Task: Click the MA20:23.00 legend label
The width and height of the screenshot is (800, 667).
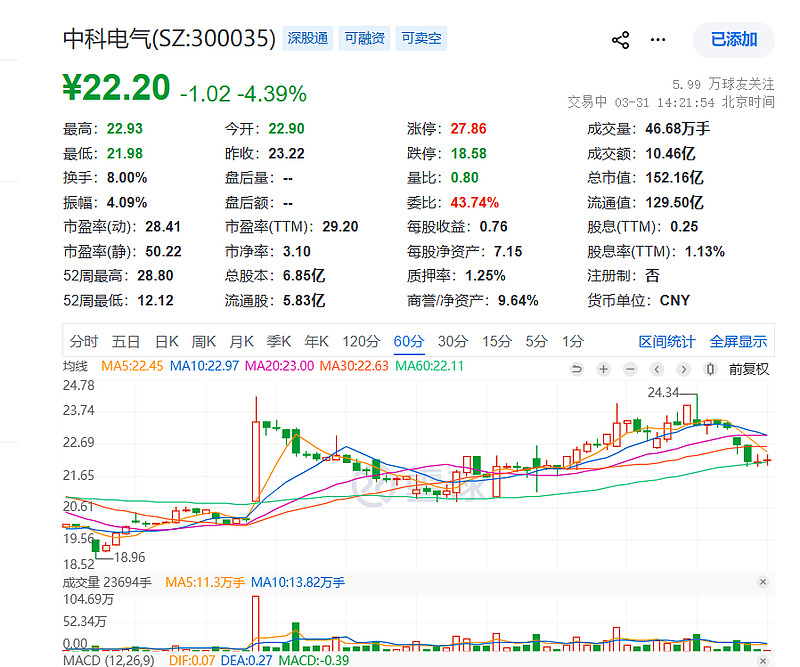Action: click(279, 366)
